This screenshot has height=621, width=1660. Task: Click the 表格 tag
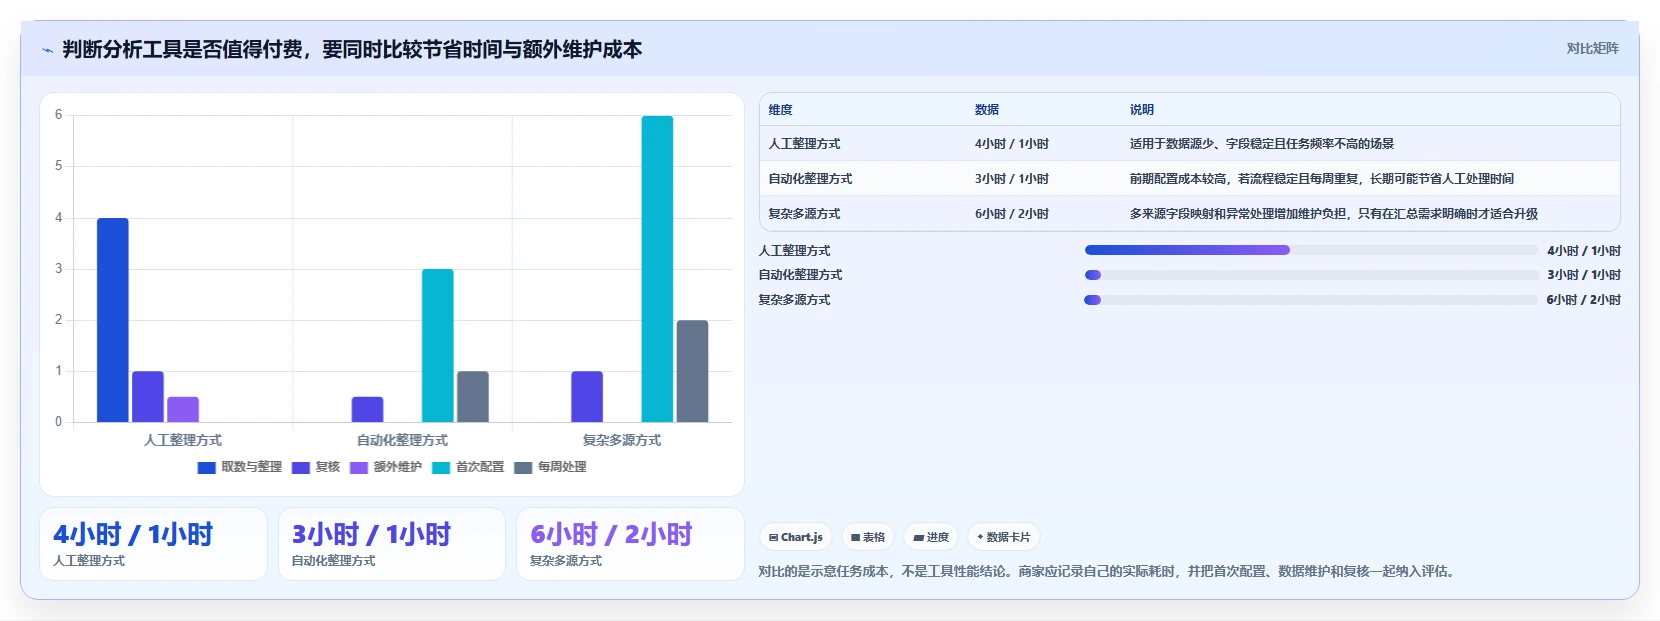868,537
